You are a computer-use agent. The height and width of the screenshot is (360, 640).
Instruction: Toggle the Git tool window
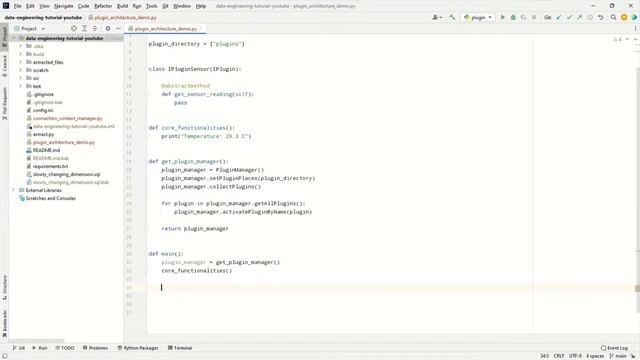pos(19,348)
